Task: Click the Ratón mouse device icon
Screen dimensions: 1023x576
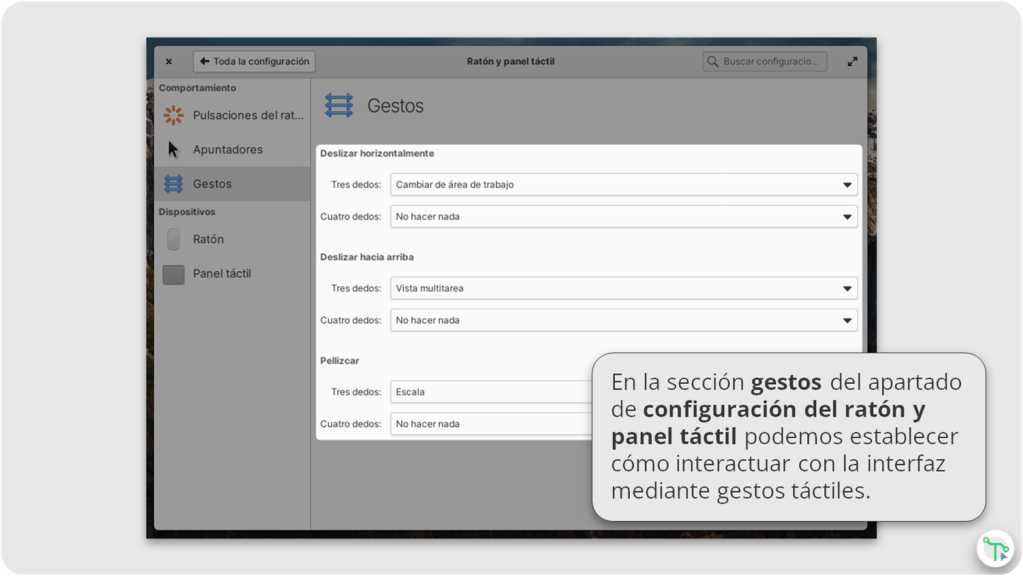Action: 174,239
